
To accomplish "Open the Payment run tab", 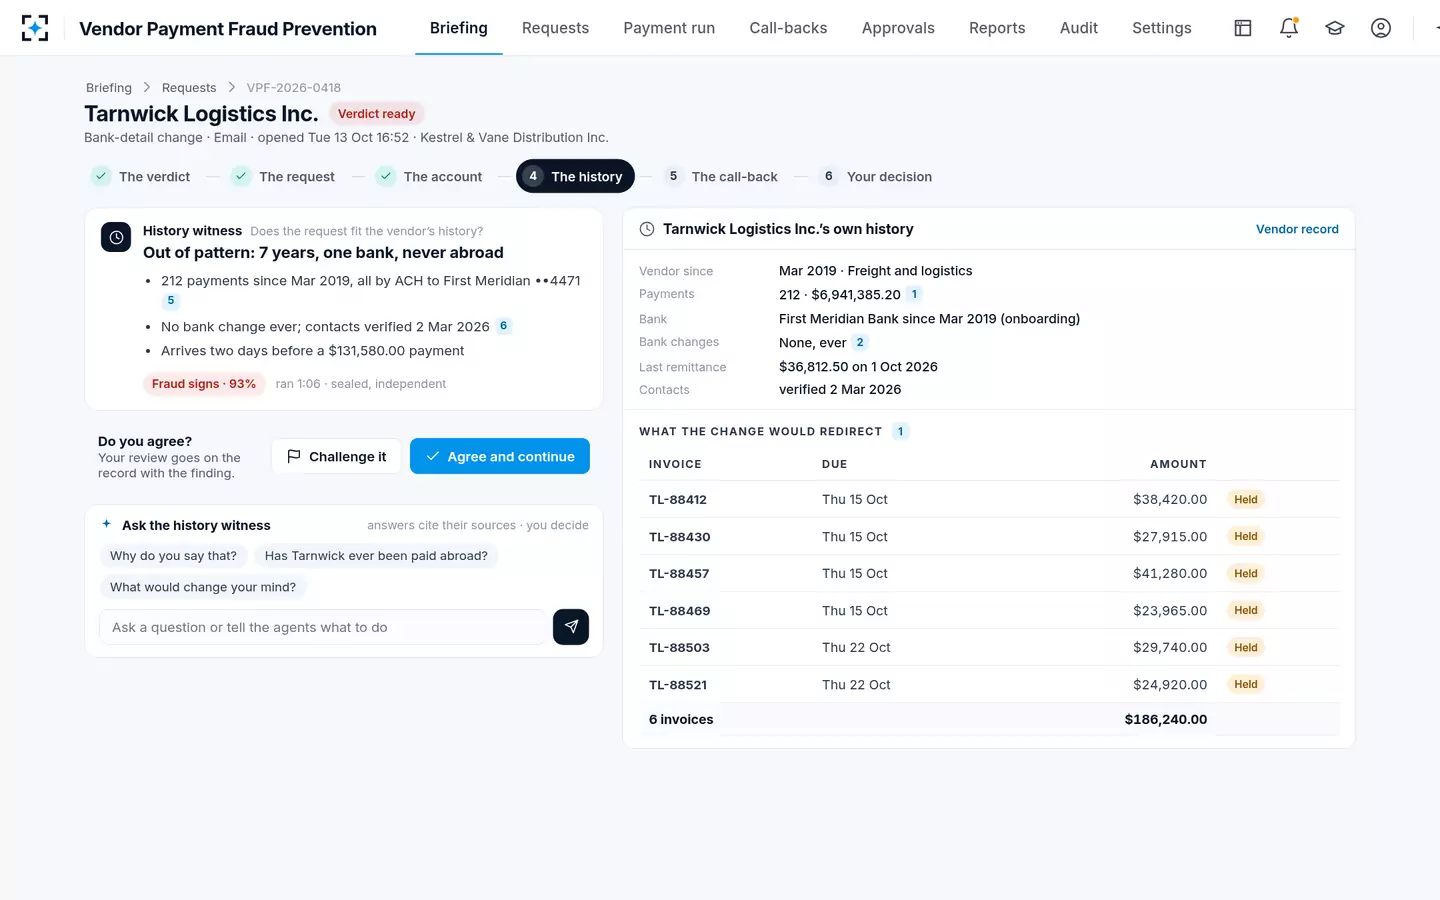I will [669, 28].
